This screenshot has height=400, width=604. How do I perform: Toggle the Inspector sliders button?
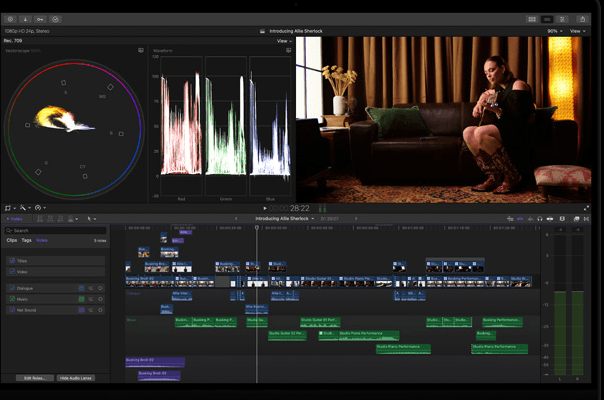[562, 19]
